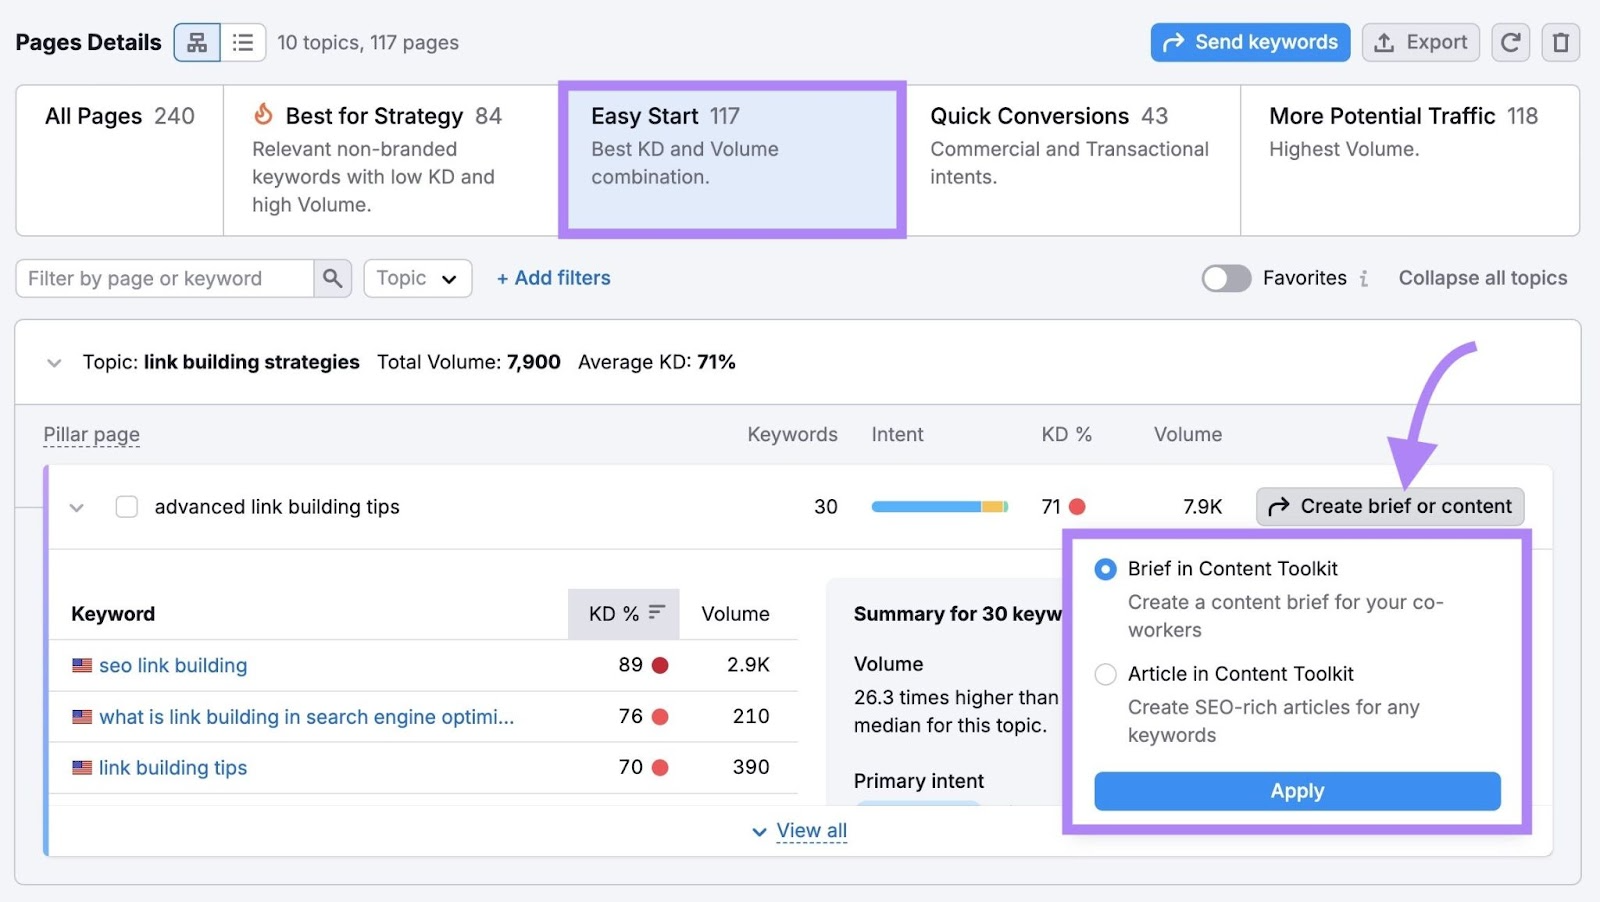Collapse the advanced link building tips row
The width and height of the screenshot is (1600, 902).
tap(76, 507)
